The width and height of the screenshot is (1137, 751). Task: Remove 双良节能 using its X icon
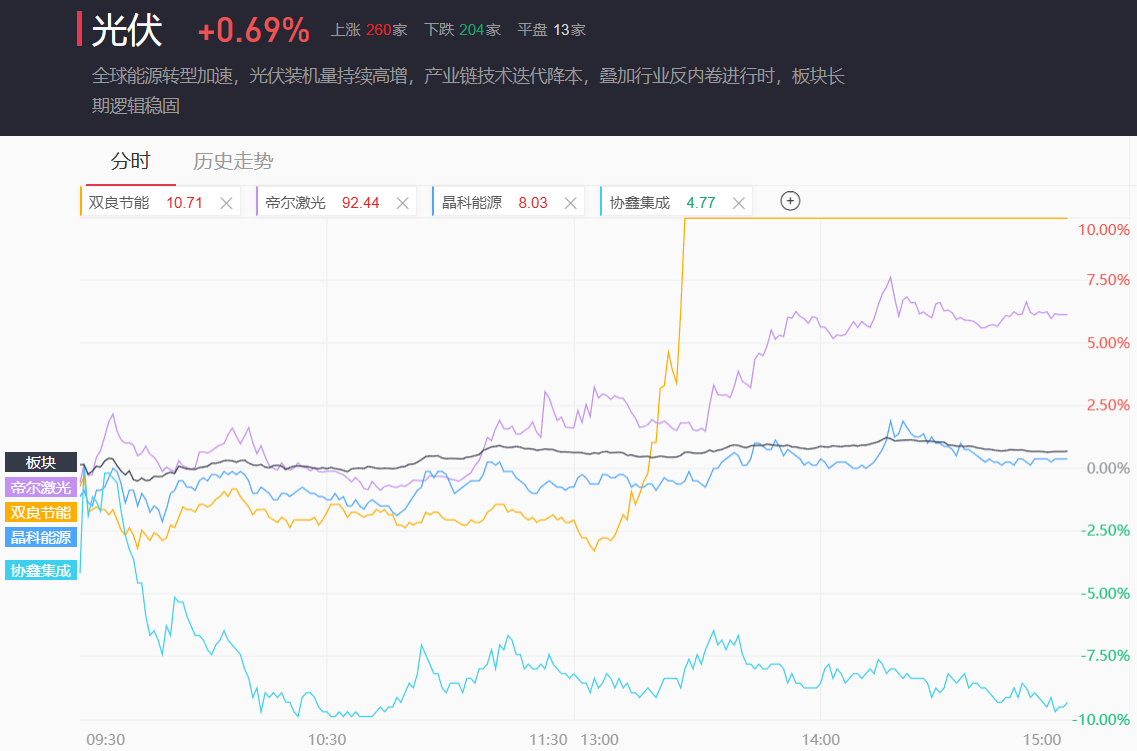226,203
